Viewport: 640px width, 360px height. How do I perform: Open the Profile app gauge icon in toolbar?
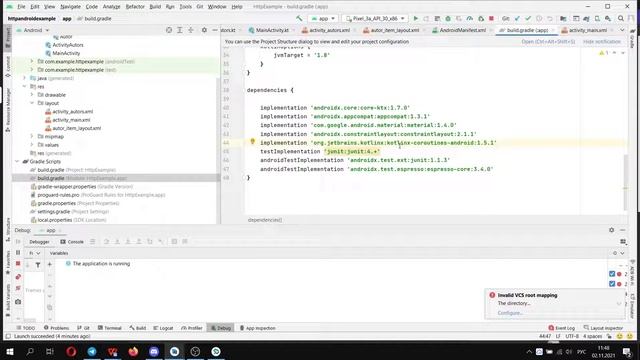tap(470, 18)
